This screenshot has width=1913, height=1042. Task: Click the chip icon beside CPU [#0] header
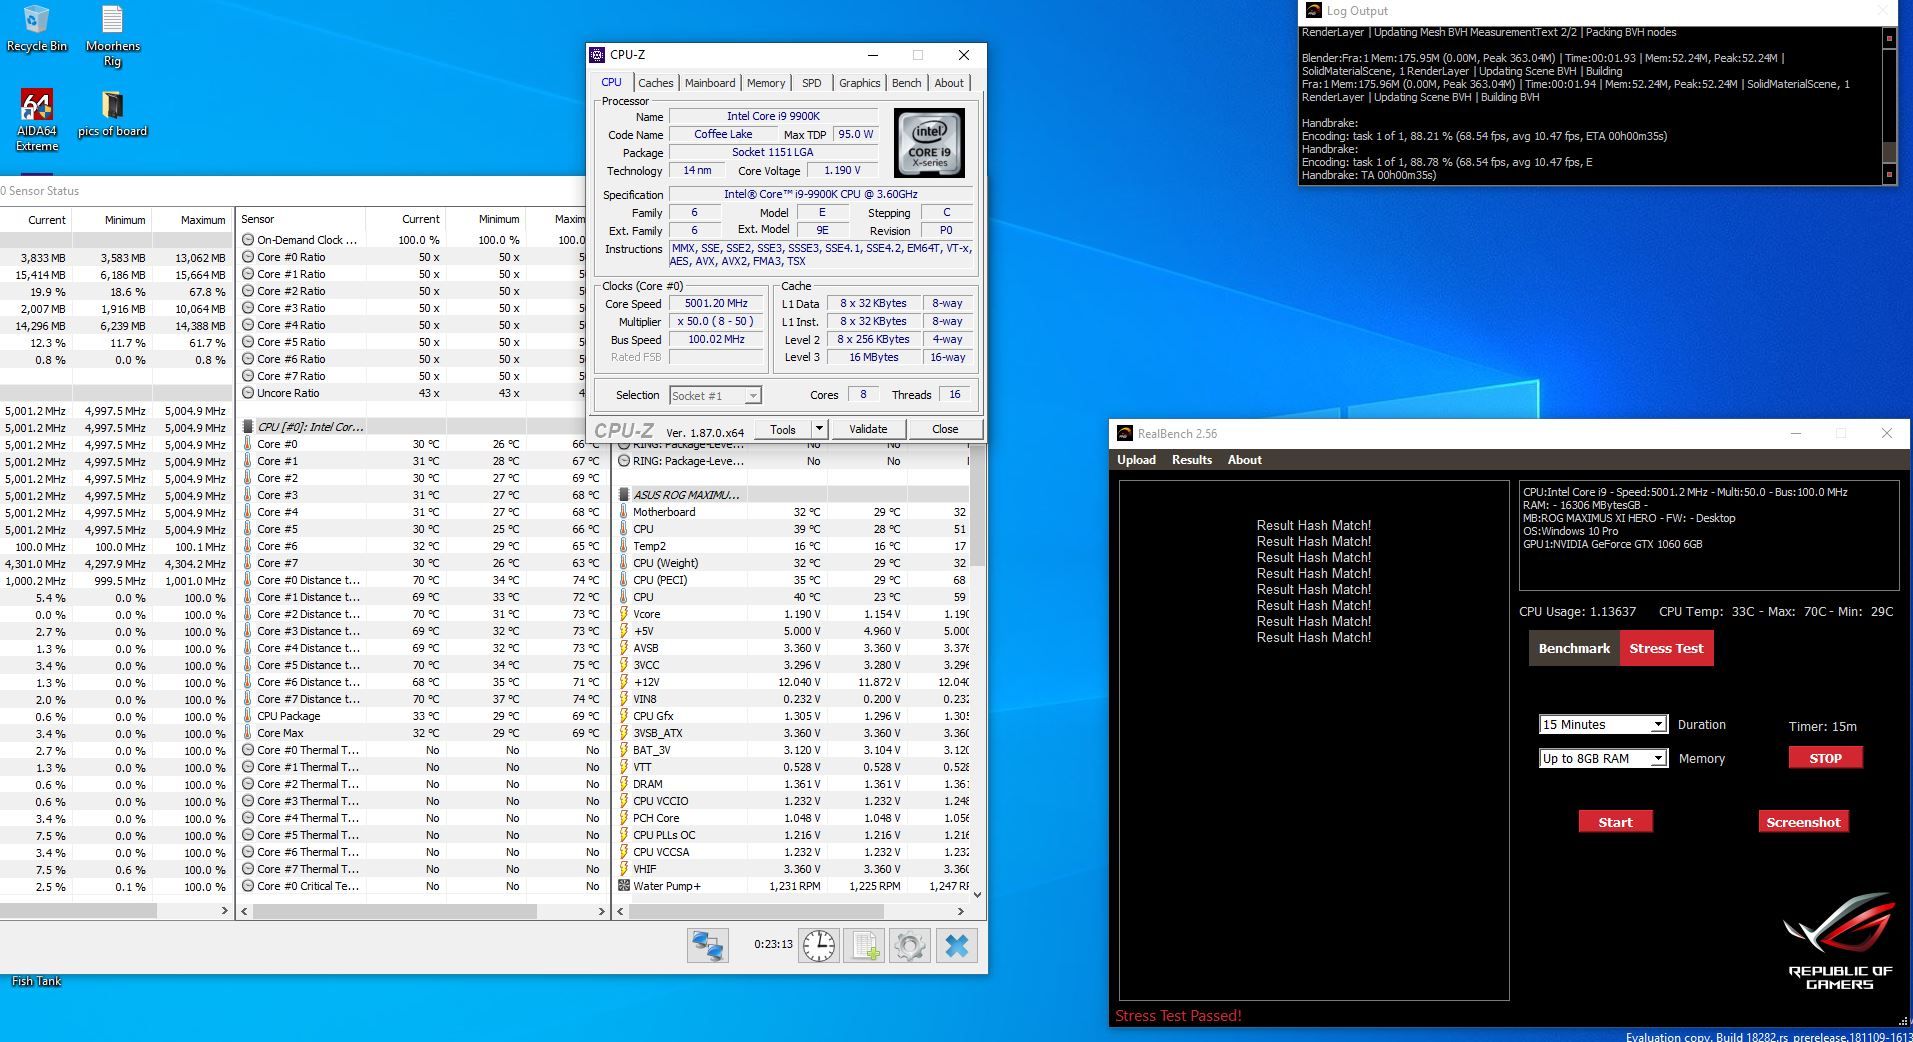click(x=248, y=427)
